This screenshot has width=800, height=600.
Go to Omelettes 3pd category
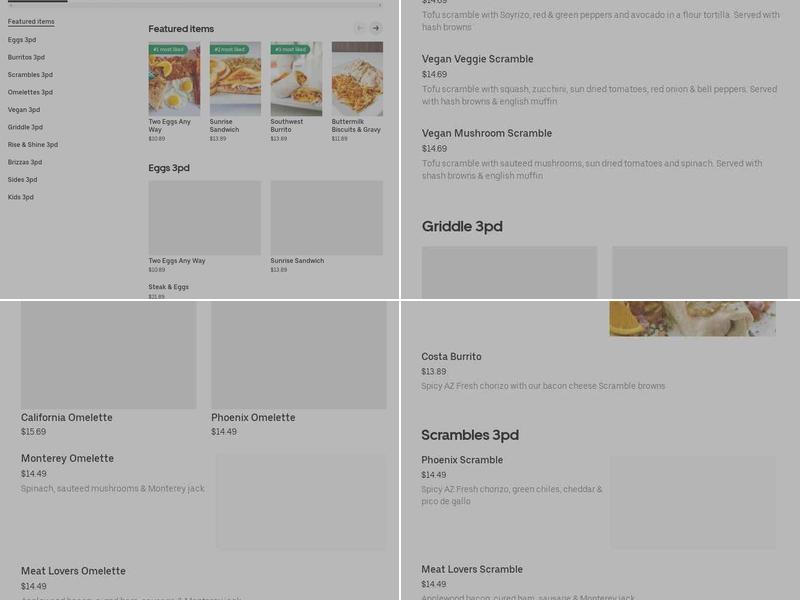[x=30, y=92]
